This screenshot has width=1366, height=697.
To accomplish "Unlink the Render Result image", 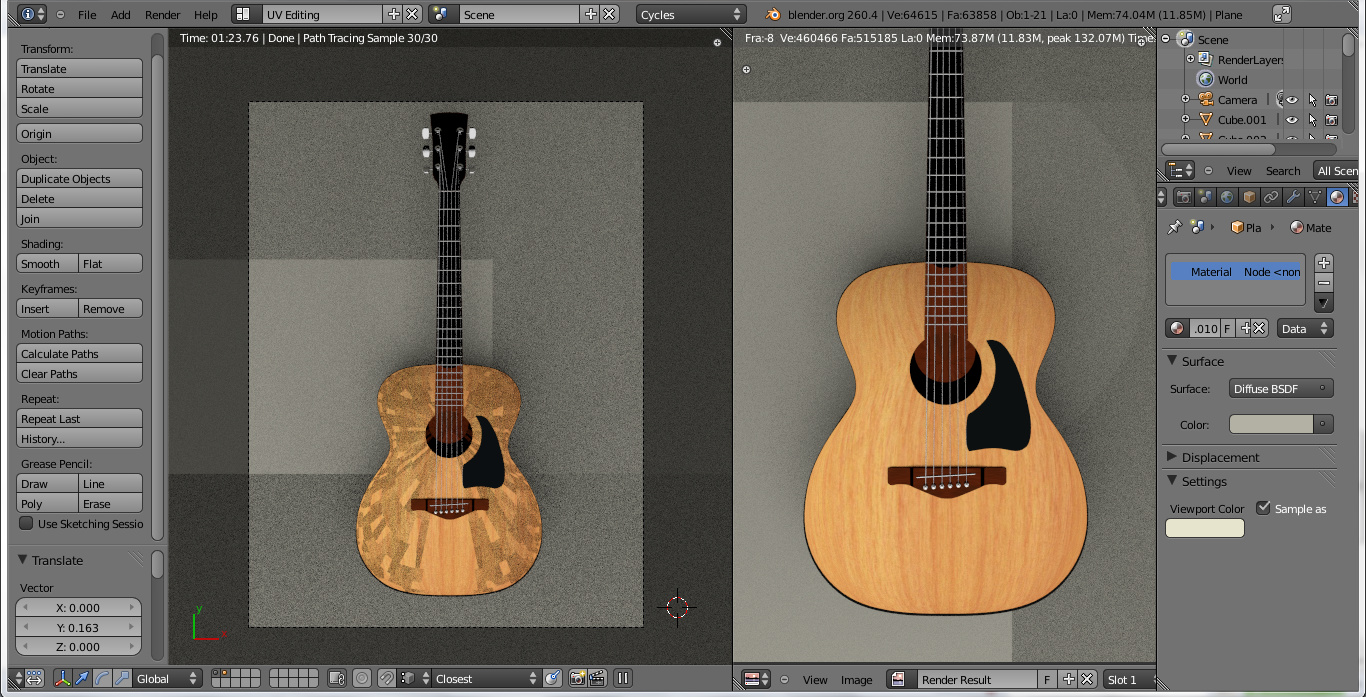I will pyautogui.click(x=1087, y=679).
